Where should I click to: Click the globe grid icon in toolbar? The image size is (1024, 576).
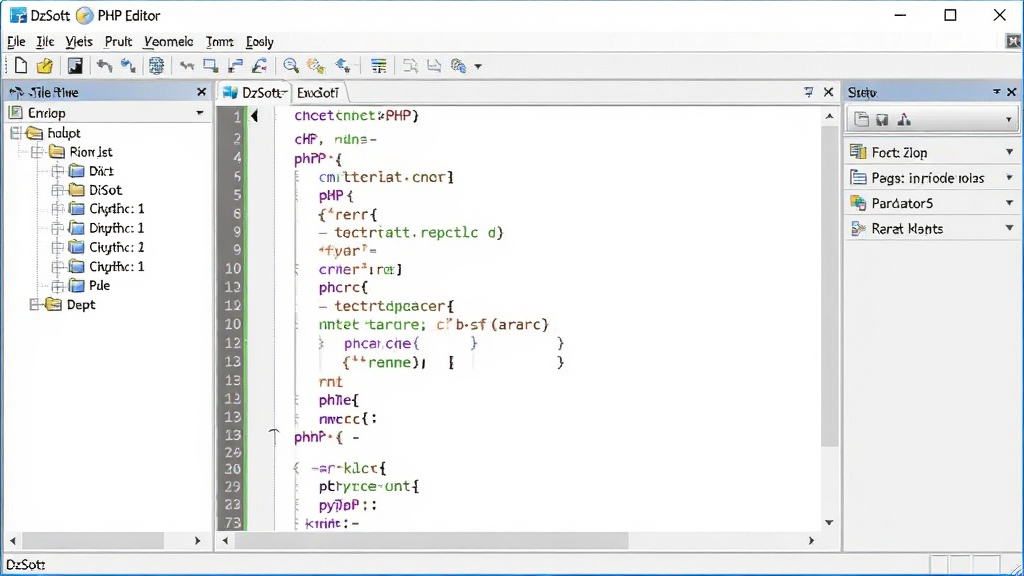tap(156, 66)
